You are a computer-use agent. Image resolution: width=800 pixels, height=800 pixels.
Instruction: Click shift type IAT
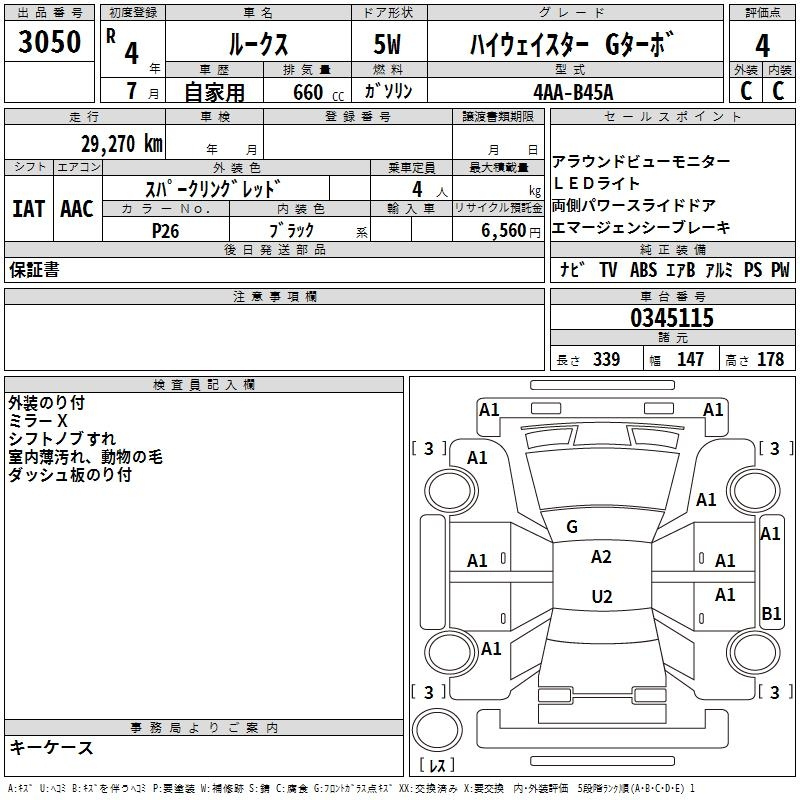[28, 209]
